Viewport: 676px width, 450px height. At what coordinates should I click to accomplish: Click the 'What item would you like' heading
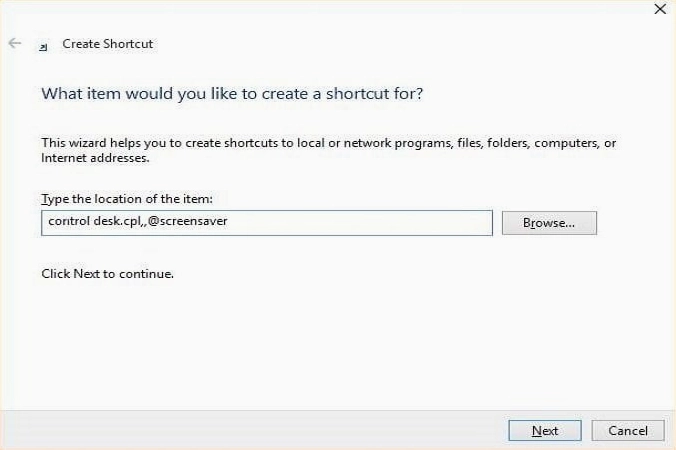pos(231,94)
